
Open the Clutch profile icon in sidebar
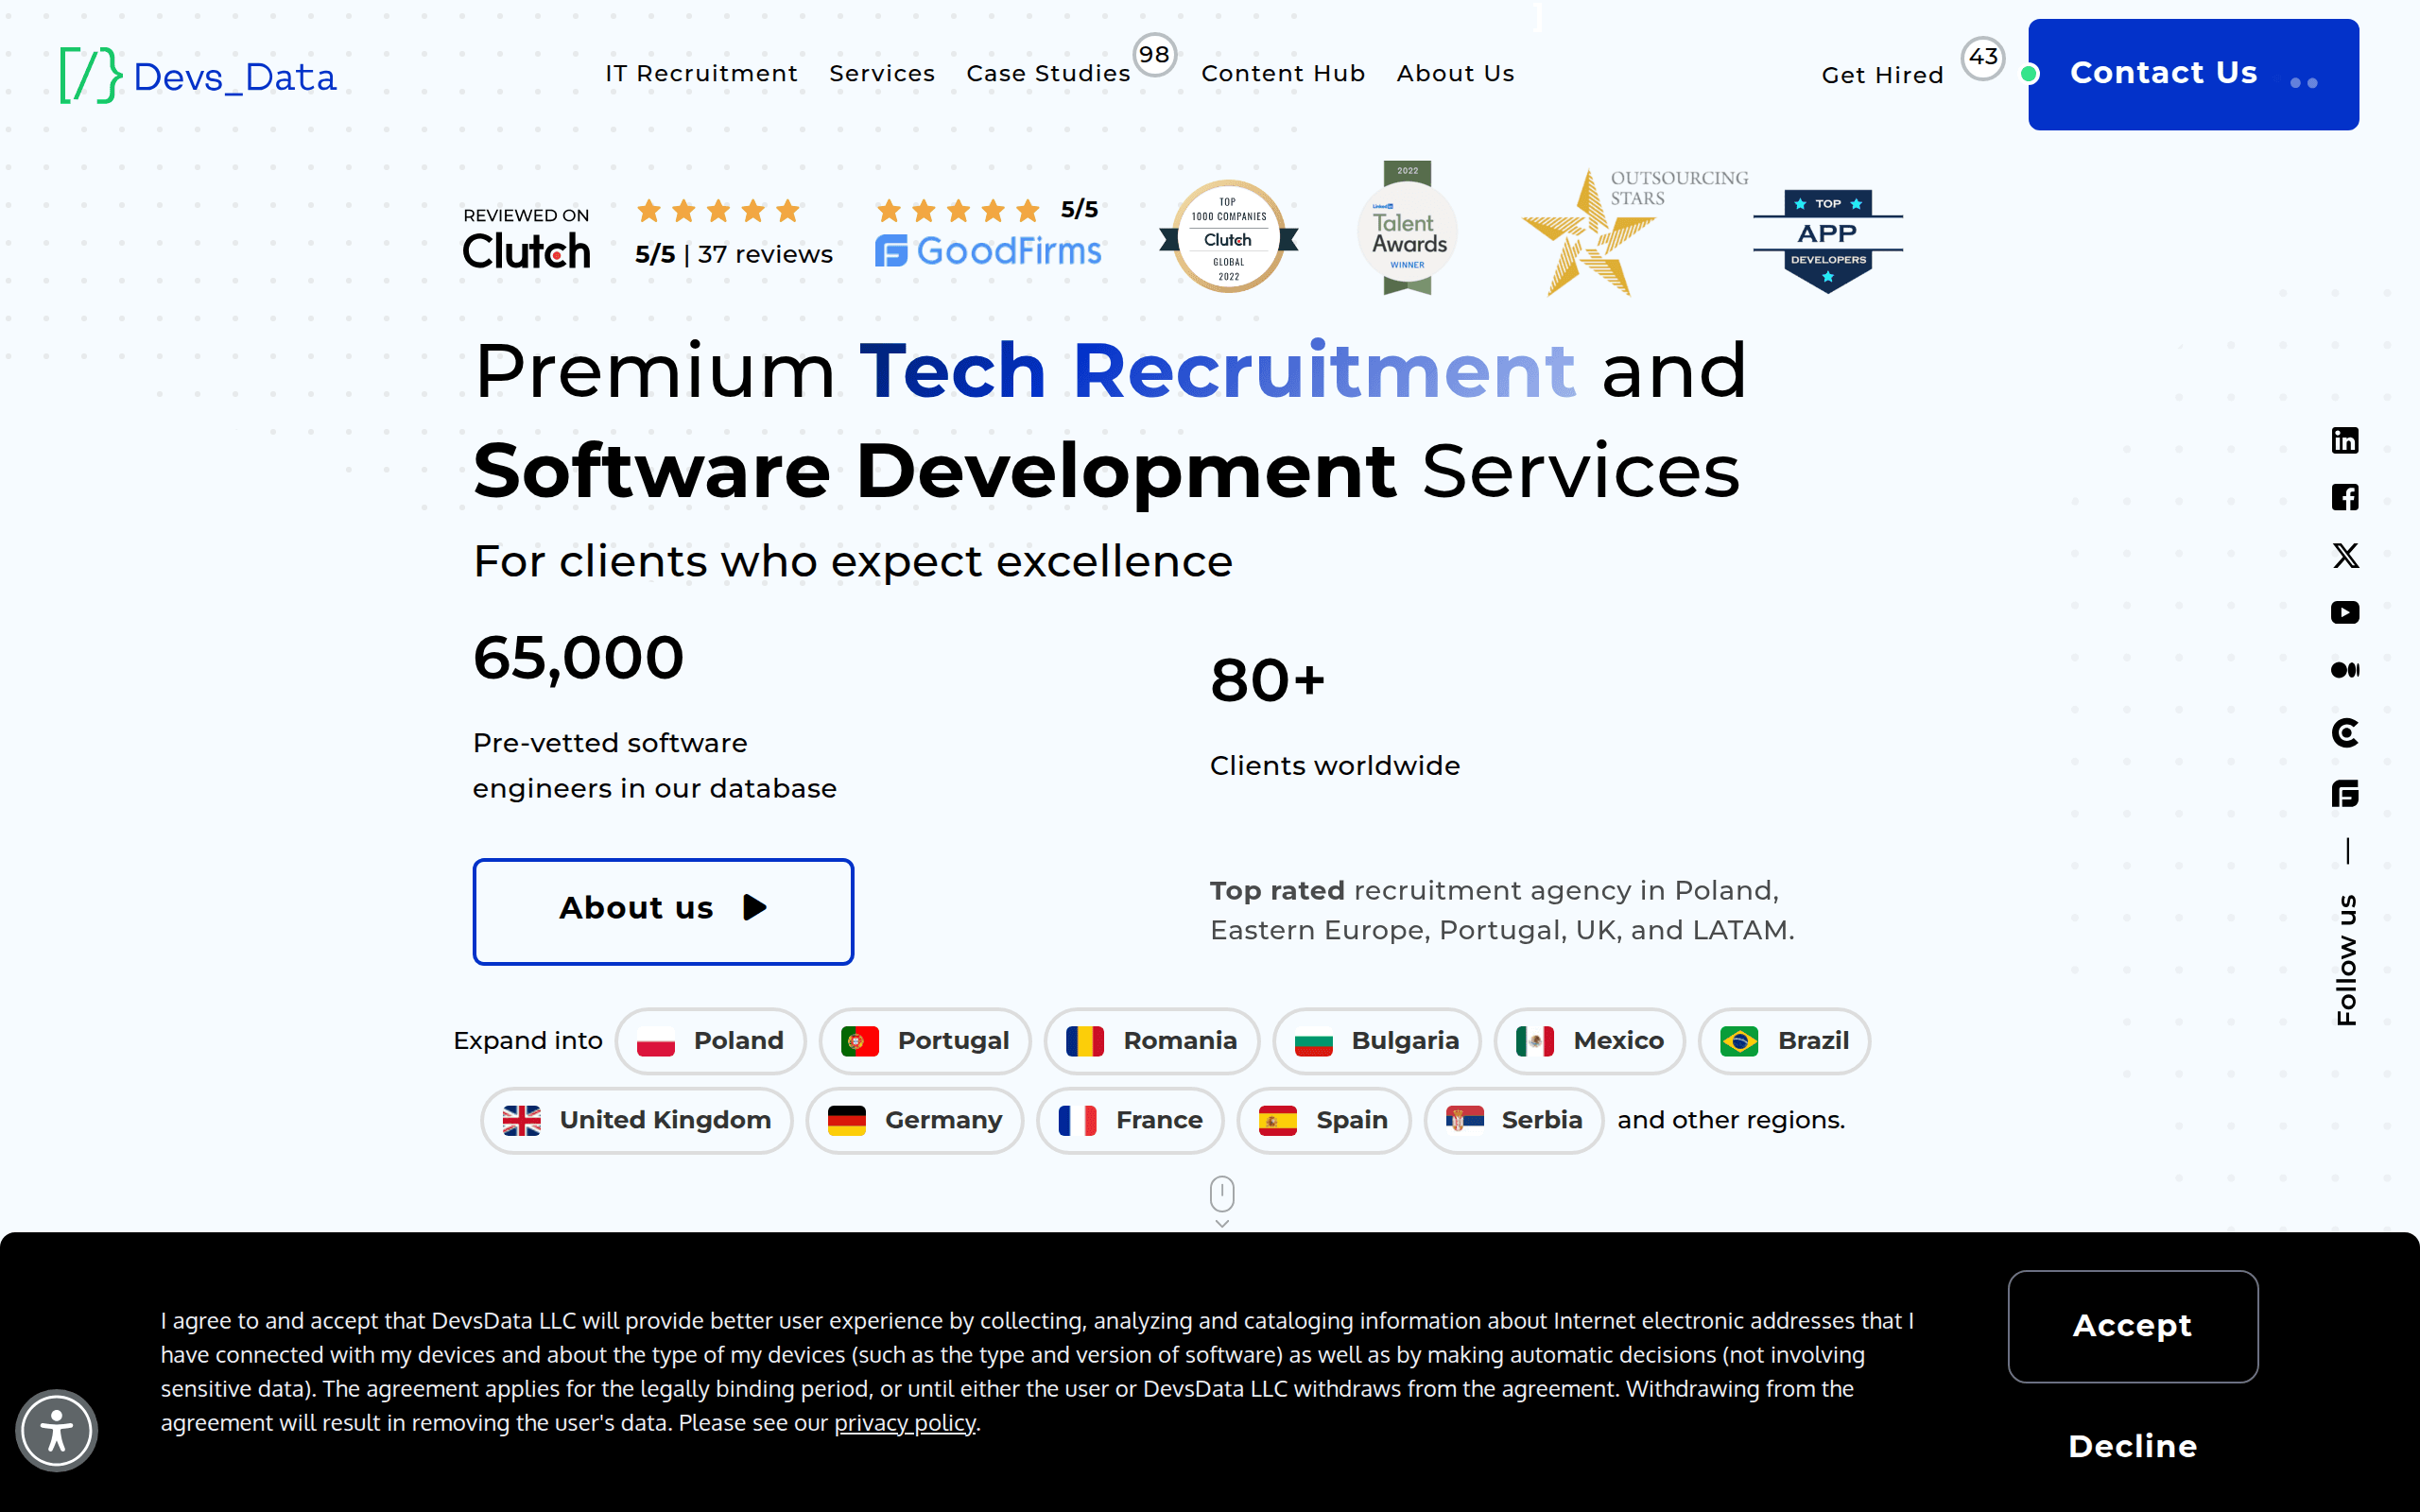[2345, 733]
